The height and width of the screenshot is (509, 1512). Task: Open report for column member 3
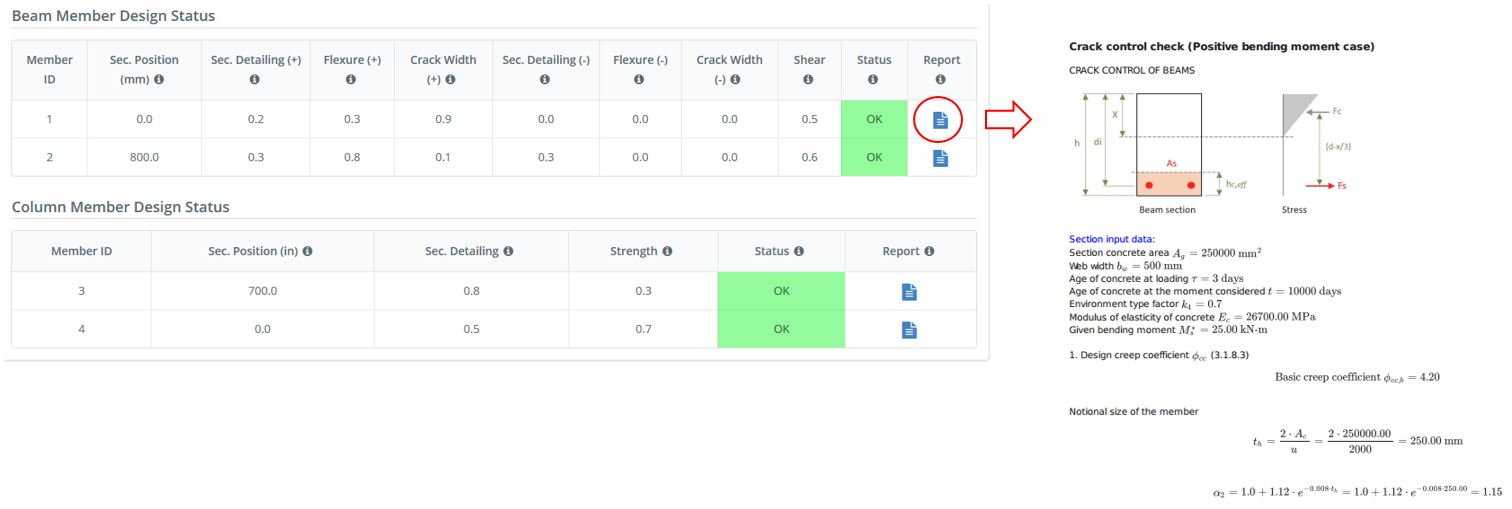click(x=908, y=292)
